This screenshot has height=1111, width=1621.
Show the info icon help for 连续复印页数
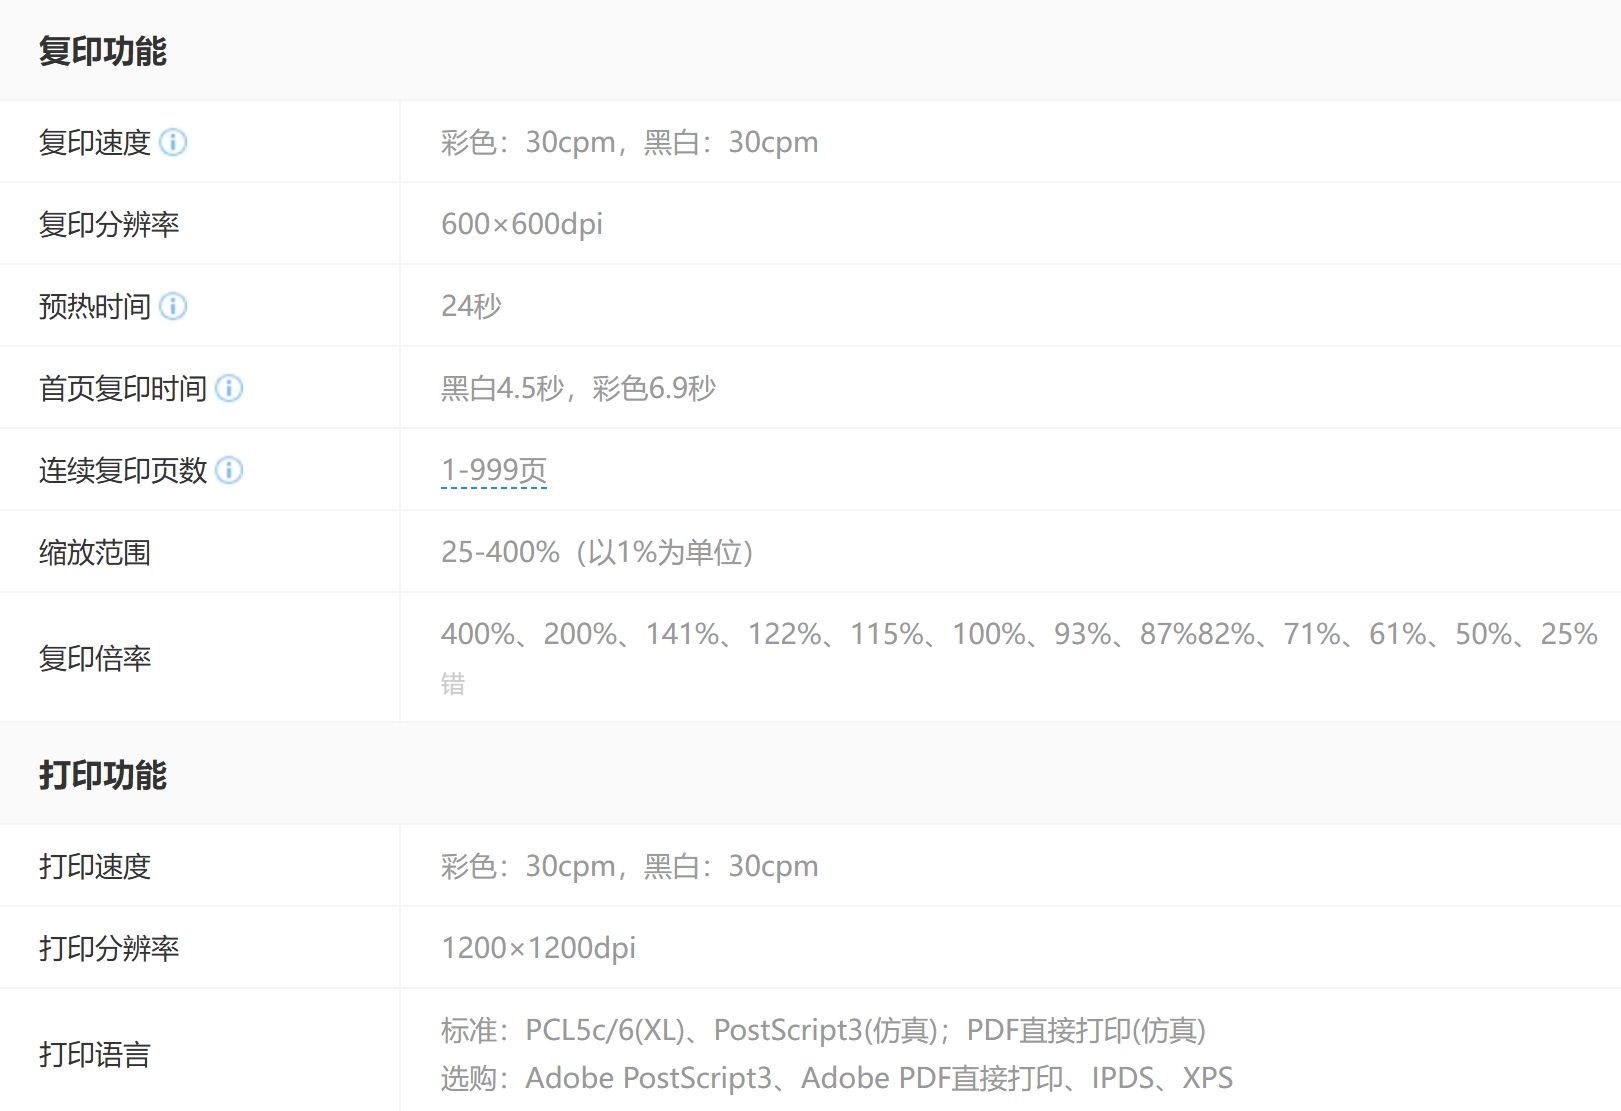click(x=229, y=470)
